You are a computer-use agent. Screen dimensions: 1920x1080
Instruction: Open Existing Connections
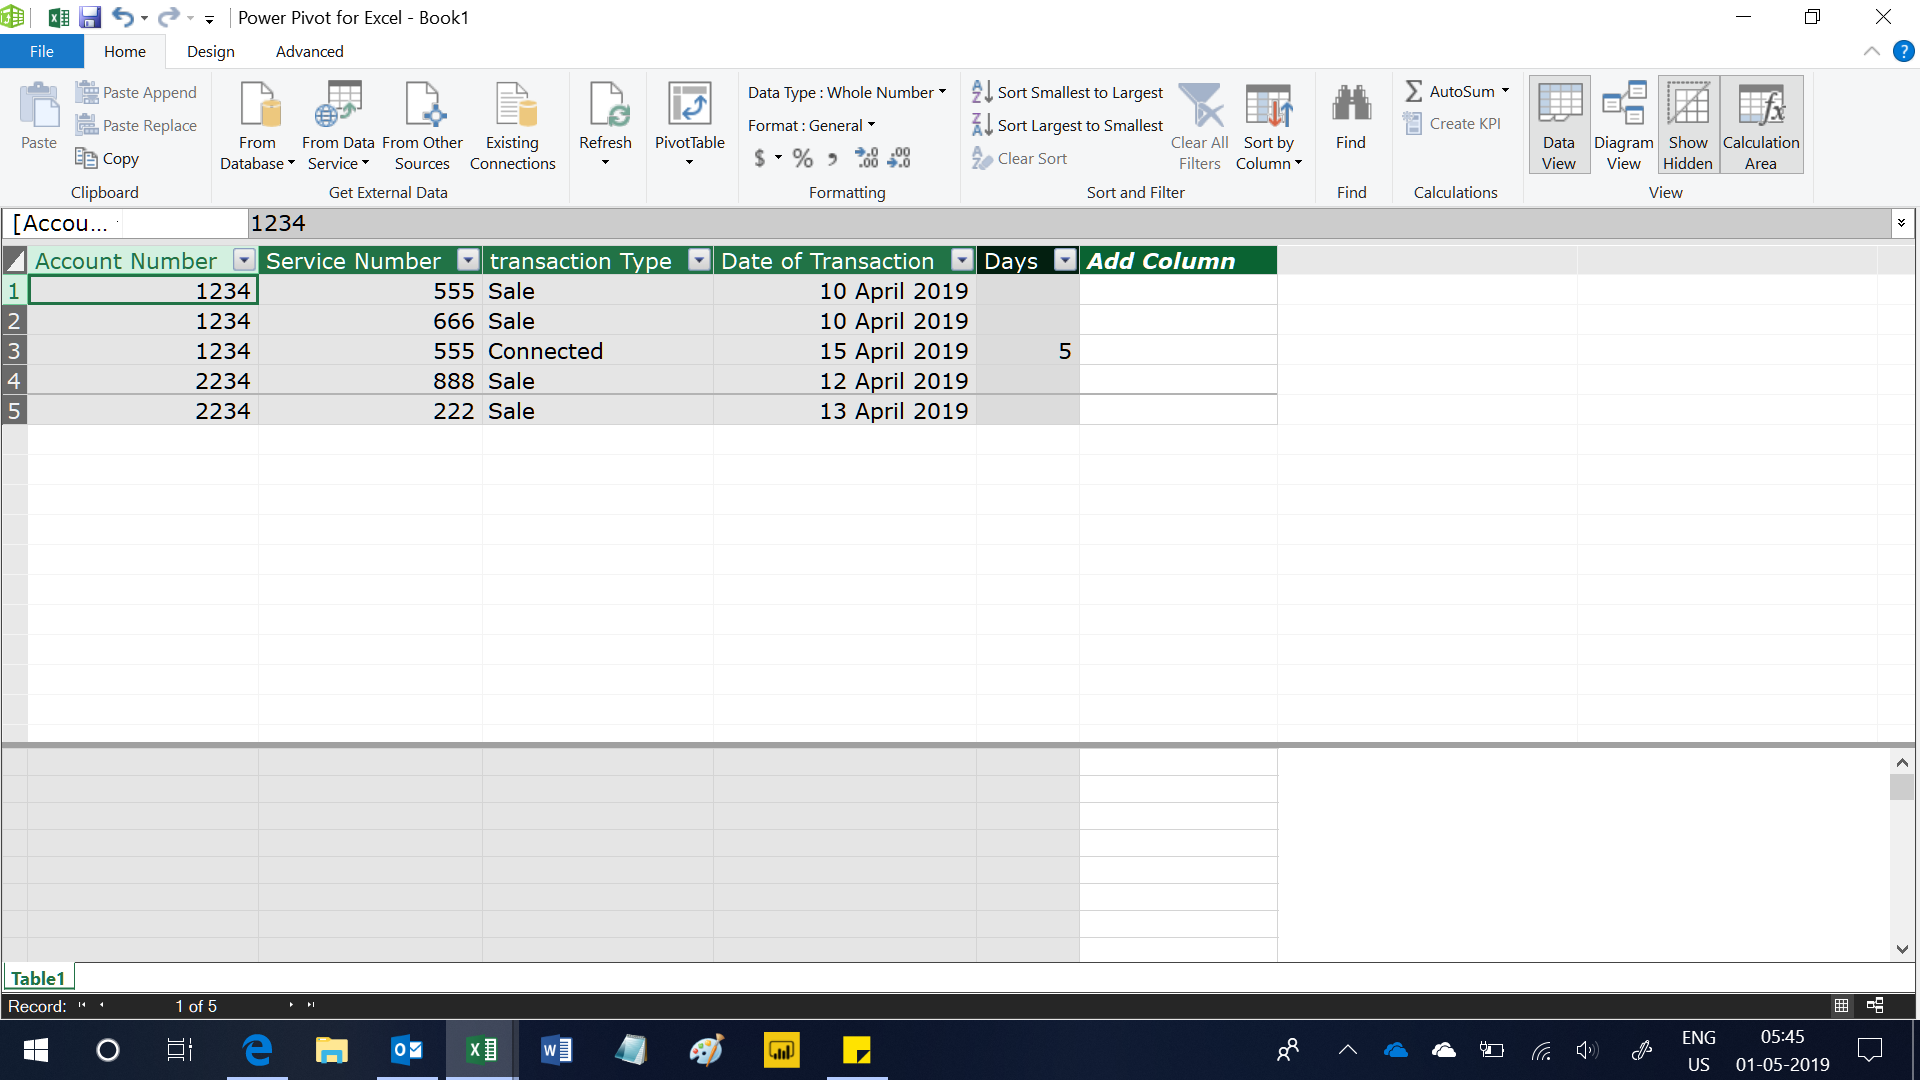pyautogui.click(x=512, y=126)
